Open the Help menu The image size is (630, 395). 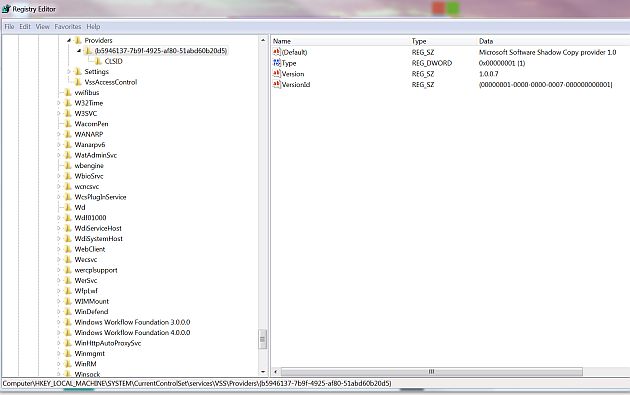[93, 27]
